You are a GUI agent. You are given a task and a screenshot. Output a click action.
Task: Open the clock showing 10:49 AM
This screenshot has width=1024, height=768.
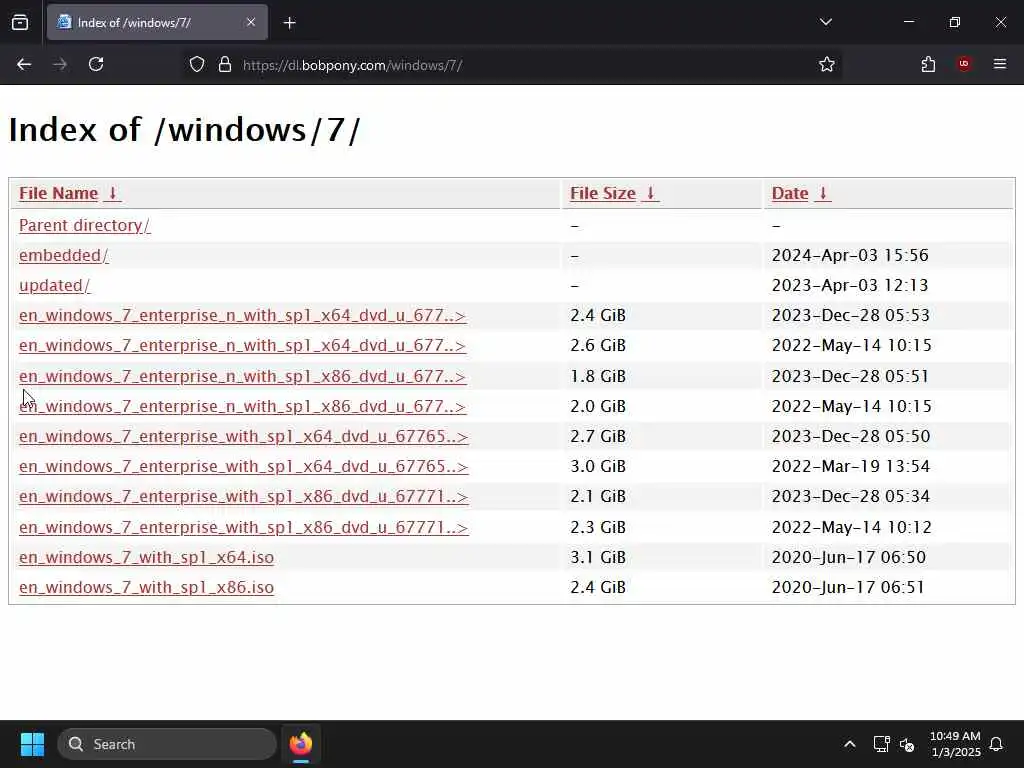pos(955,744)
